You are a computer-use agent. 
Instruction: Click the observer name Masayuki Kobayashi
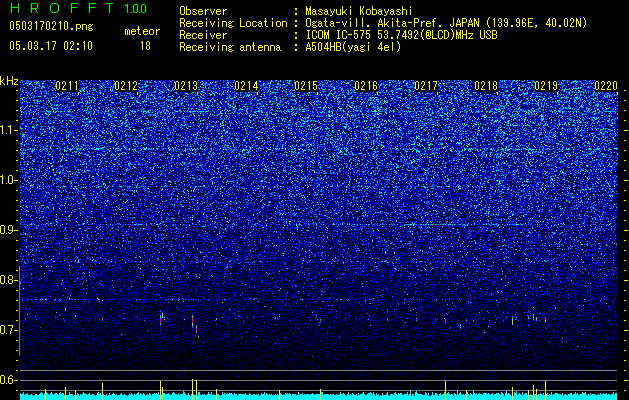[359, 11]
